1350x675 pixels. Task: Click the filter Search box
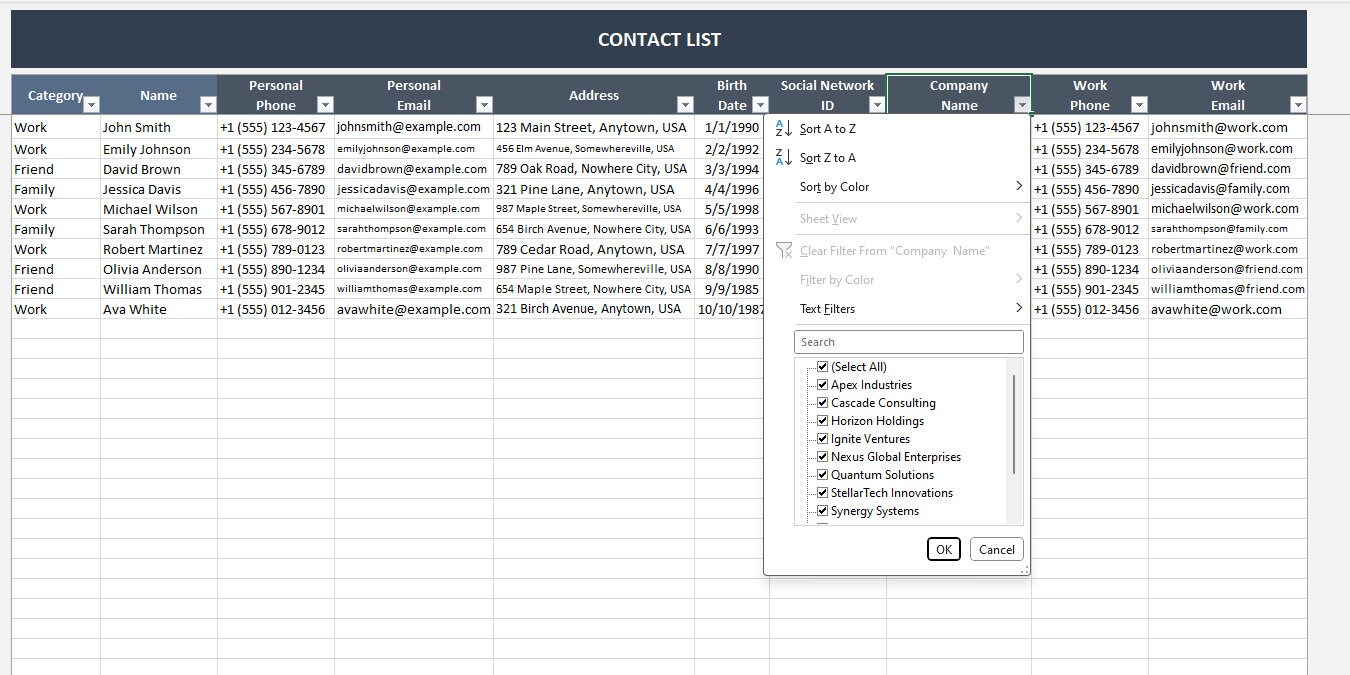click(908, 341)
